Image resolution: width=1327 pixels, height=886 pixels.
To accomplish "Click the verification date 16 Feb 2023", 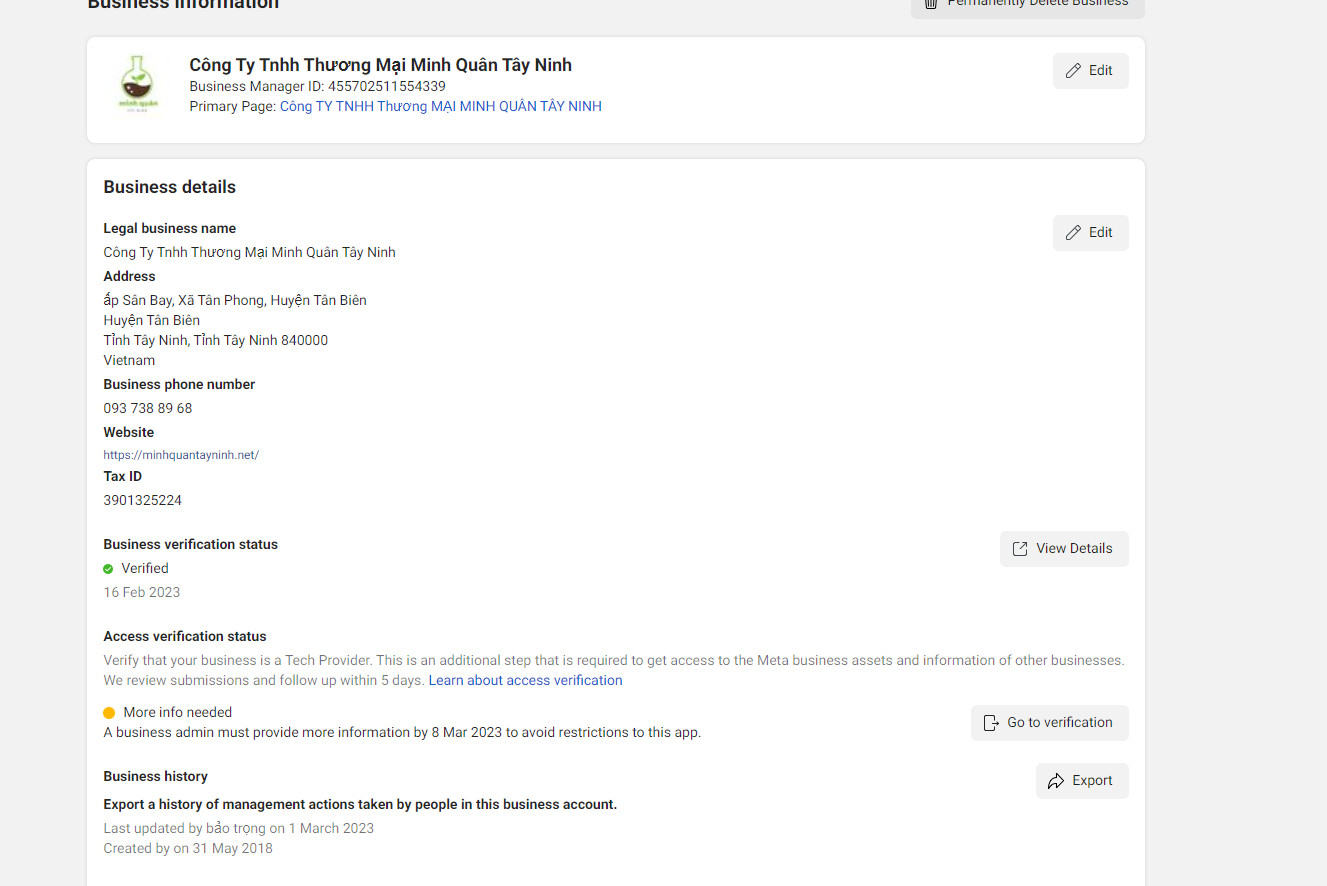I will pyautogui.click(x=142, y=592).
